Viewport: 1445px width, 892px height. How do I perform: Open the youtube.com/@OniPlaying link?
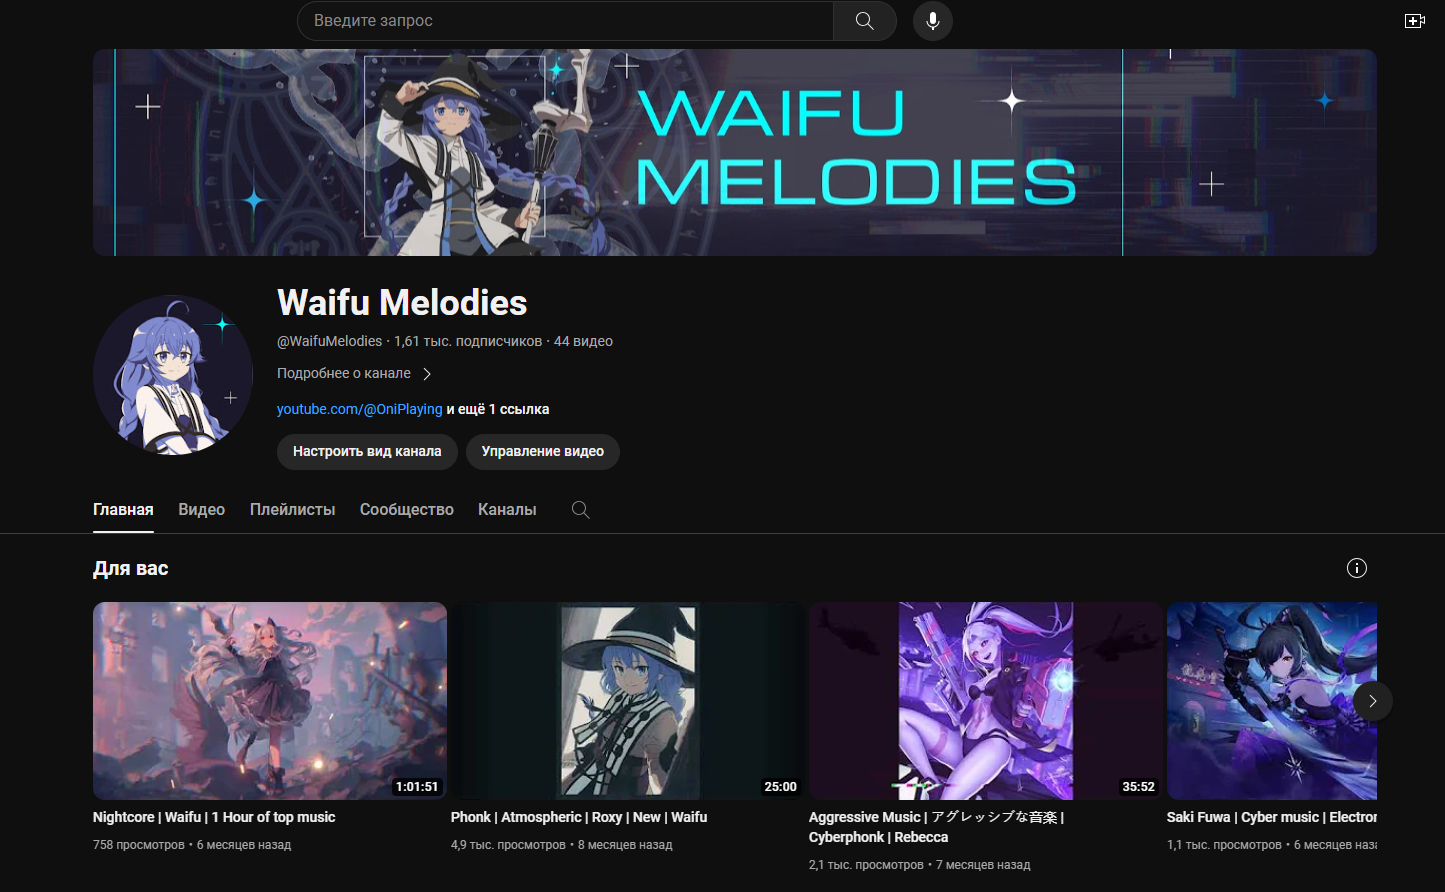point(360,409)
